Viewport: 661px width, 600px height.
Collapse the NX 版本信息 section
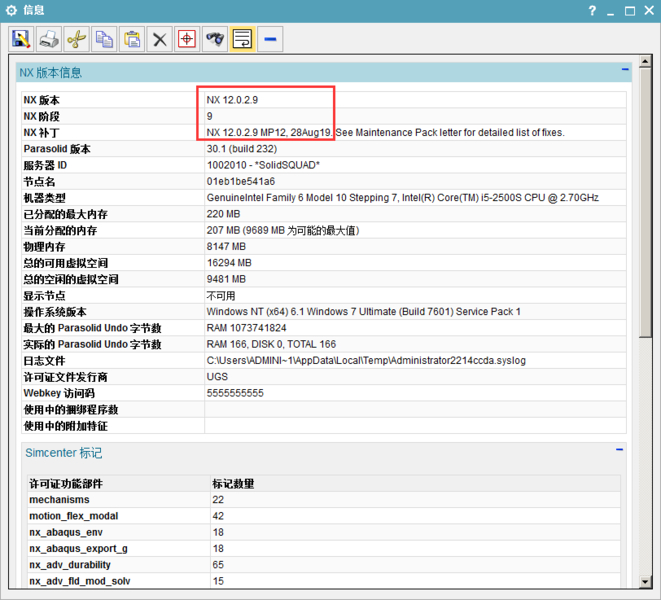tap(625, 69)
